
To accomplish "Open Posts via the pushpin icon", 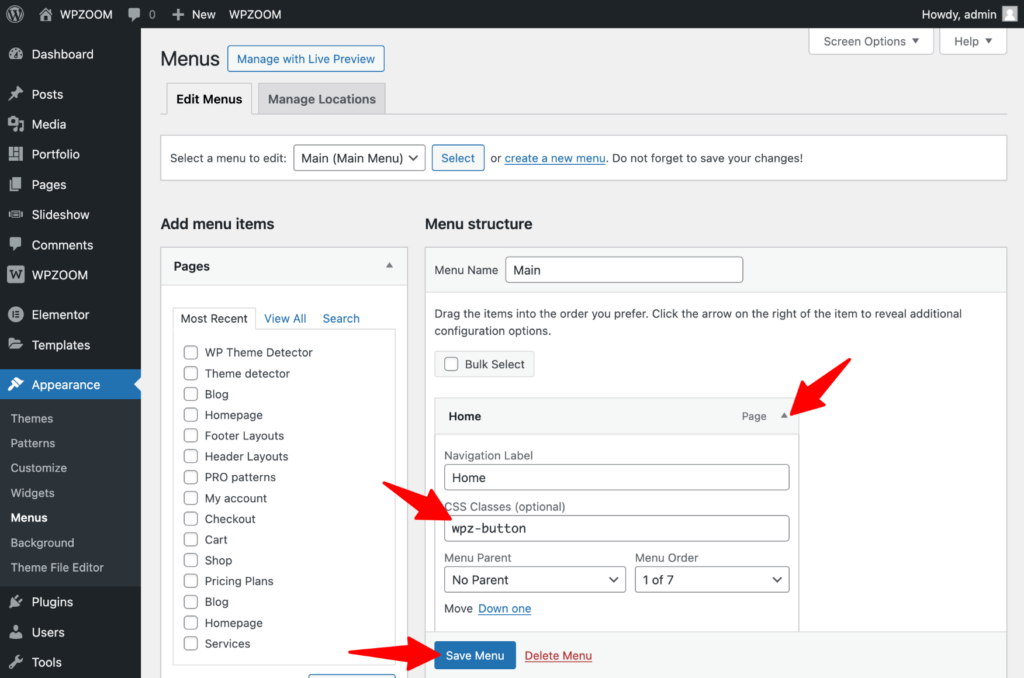I will tap(16, 94).
